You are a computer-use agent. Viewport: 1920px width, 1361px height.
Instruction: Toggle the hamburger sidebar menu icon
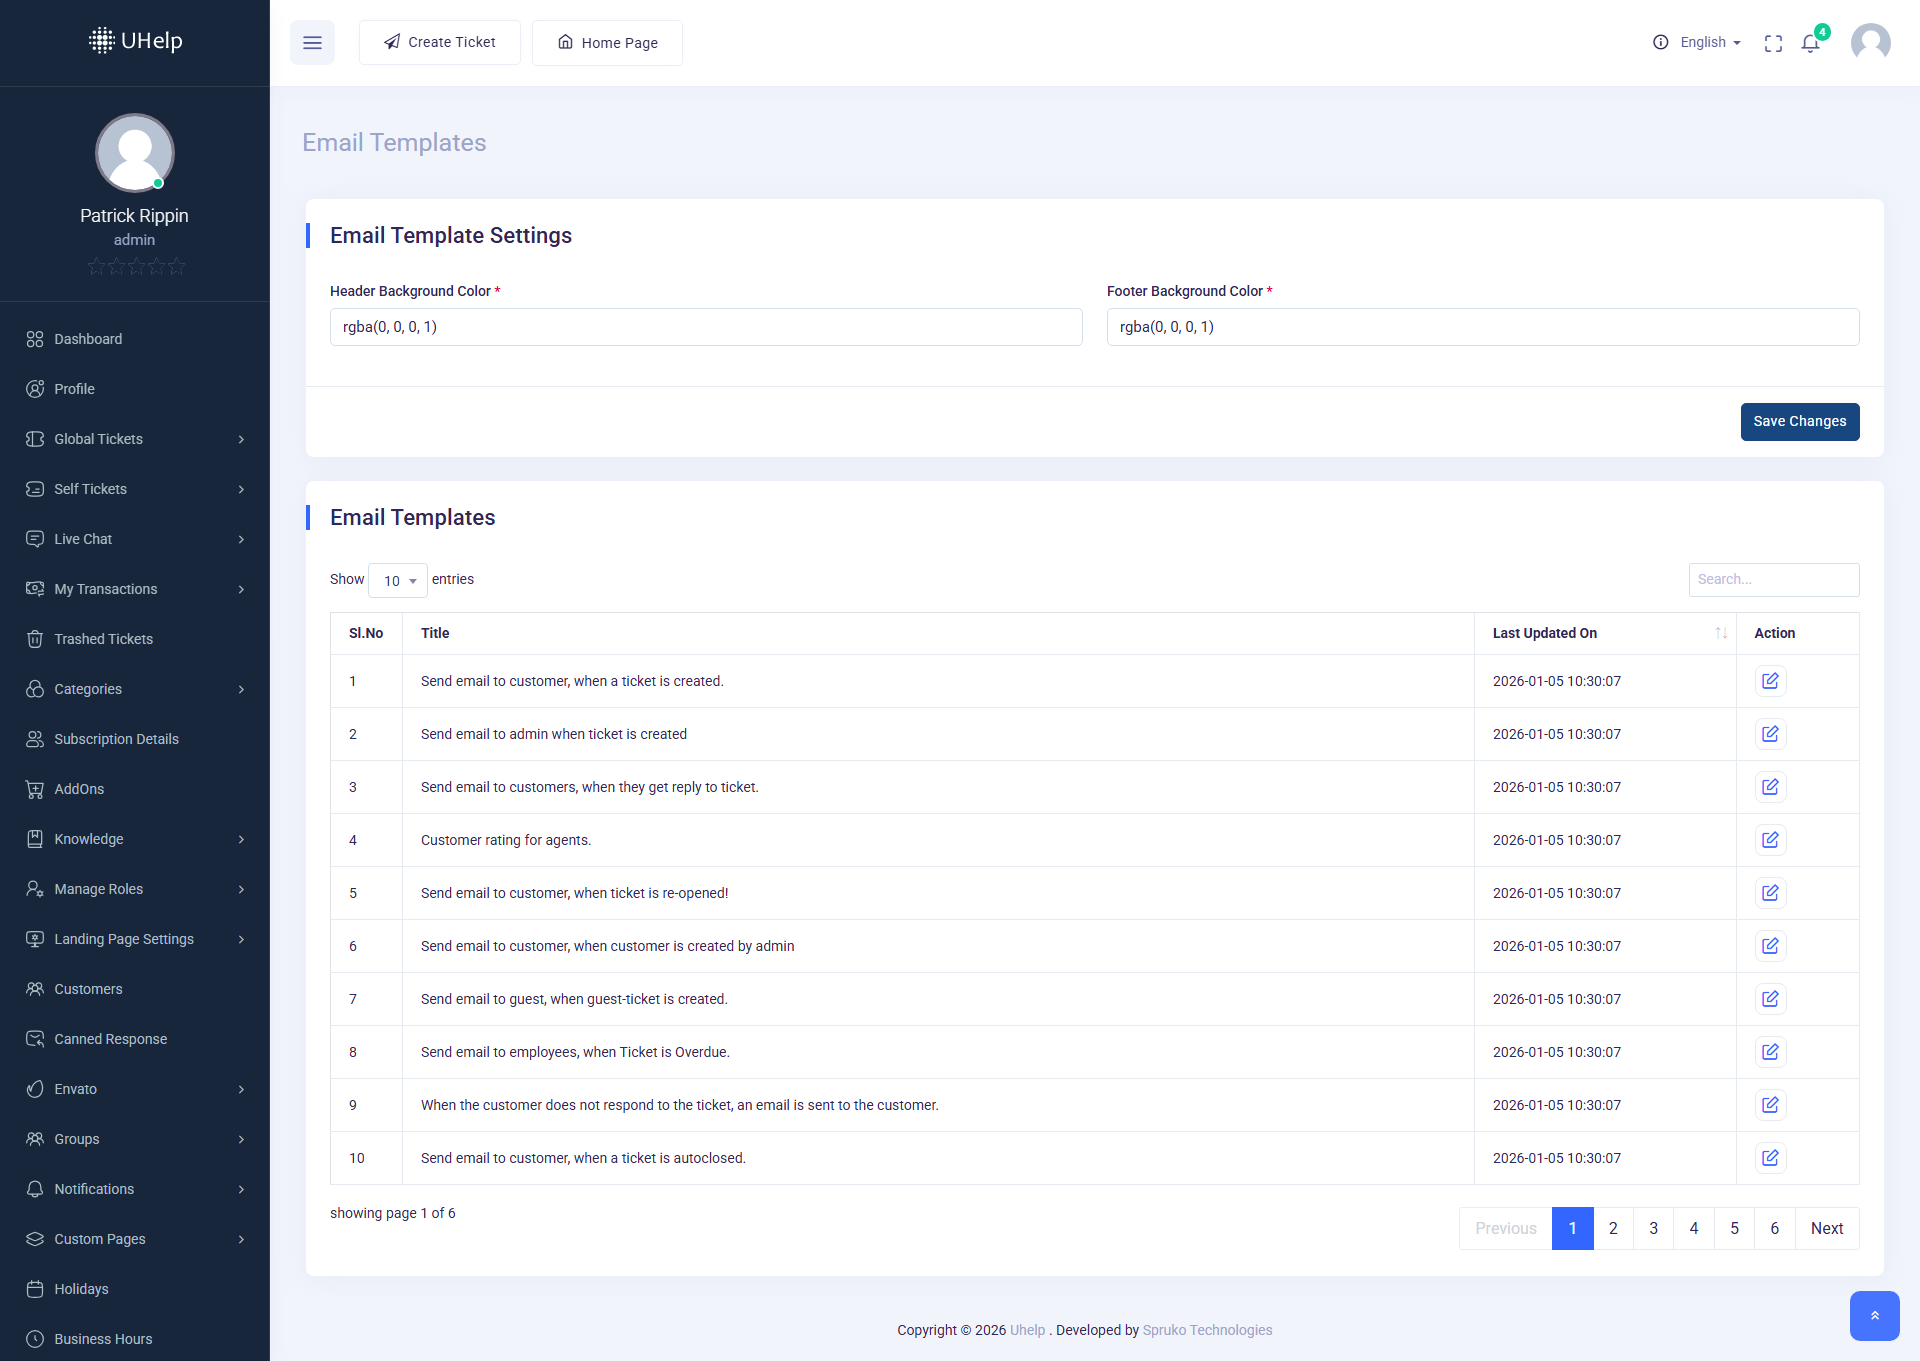click(x=312, y=43)
